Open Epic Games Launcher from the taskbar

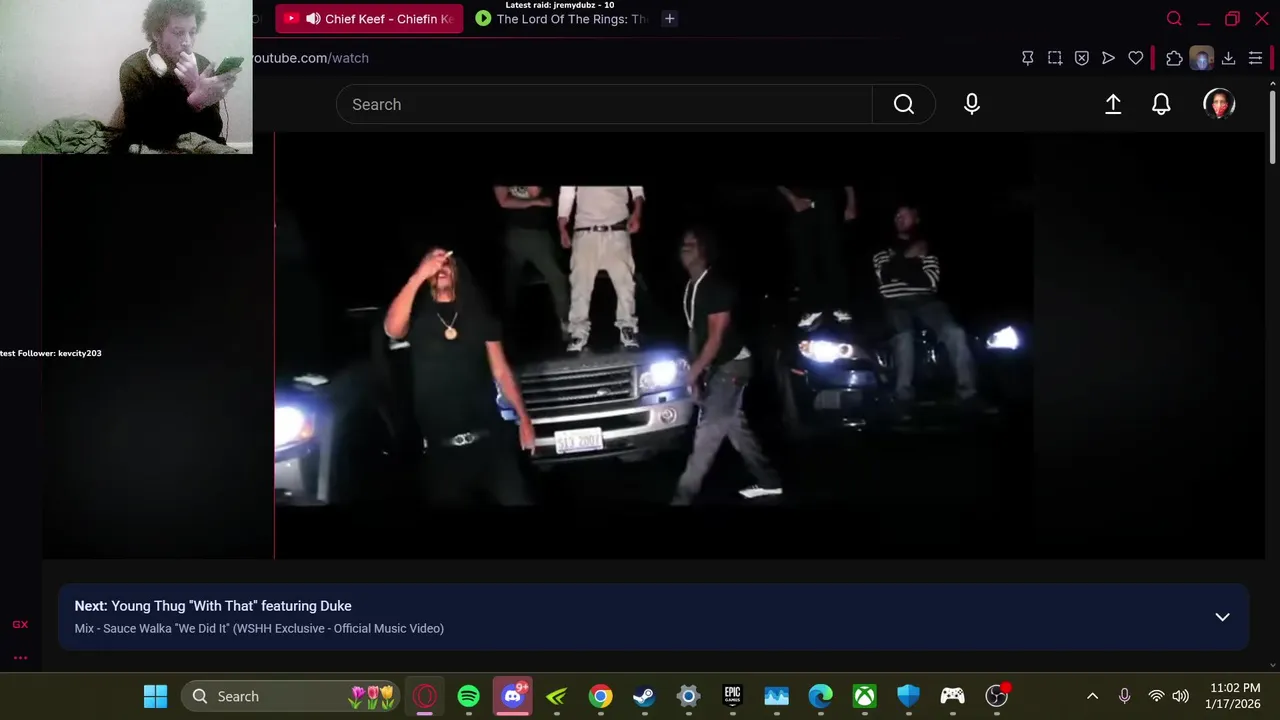tap(733, 696)
